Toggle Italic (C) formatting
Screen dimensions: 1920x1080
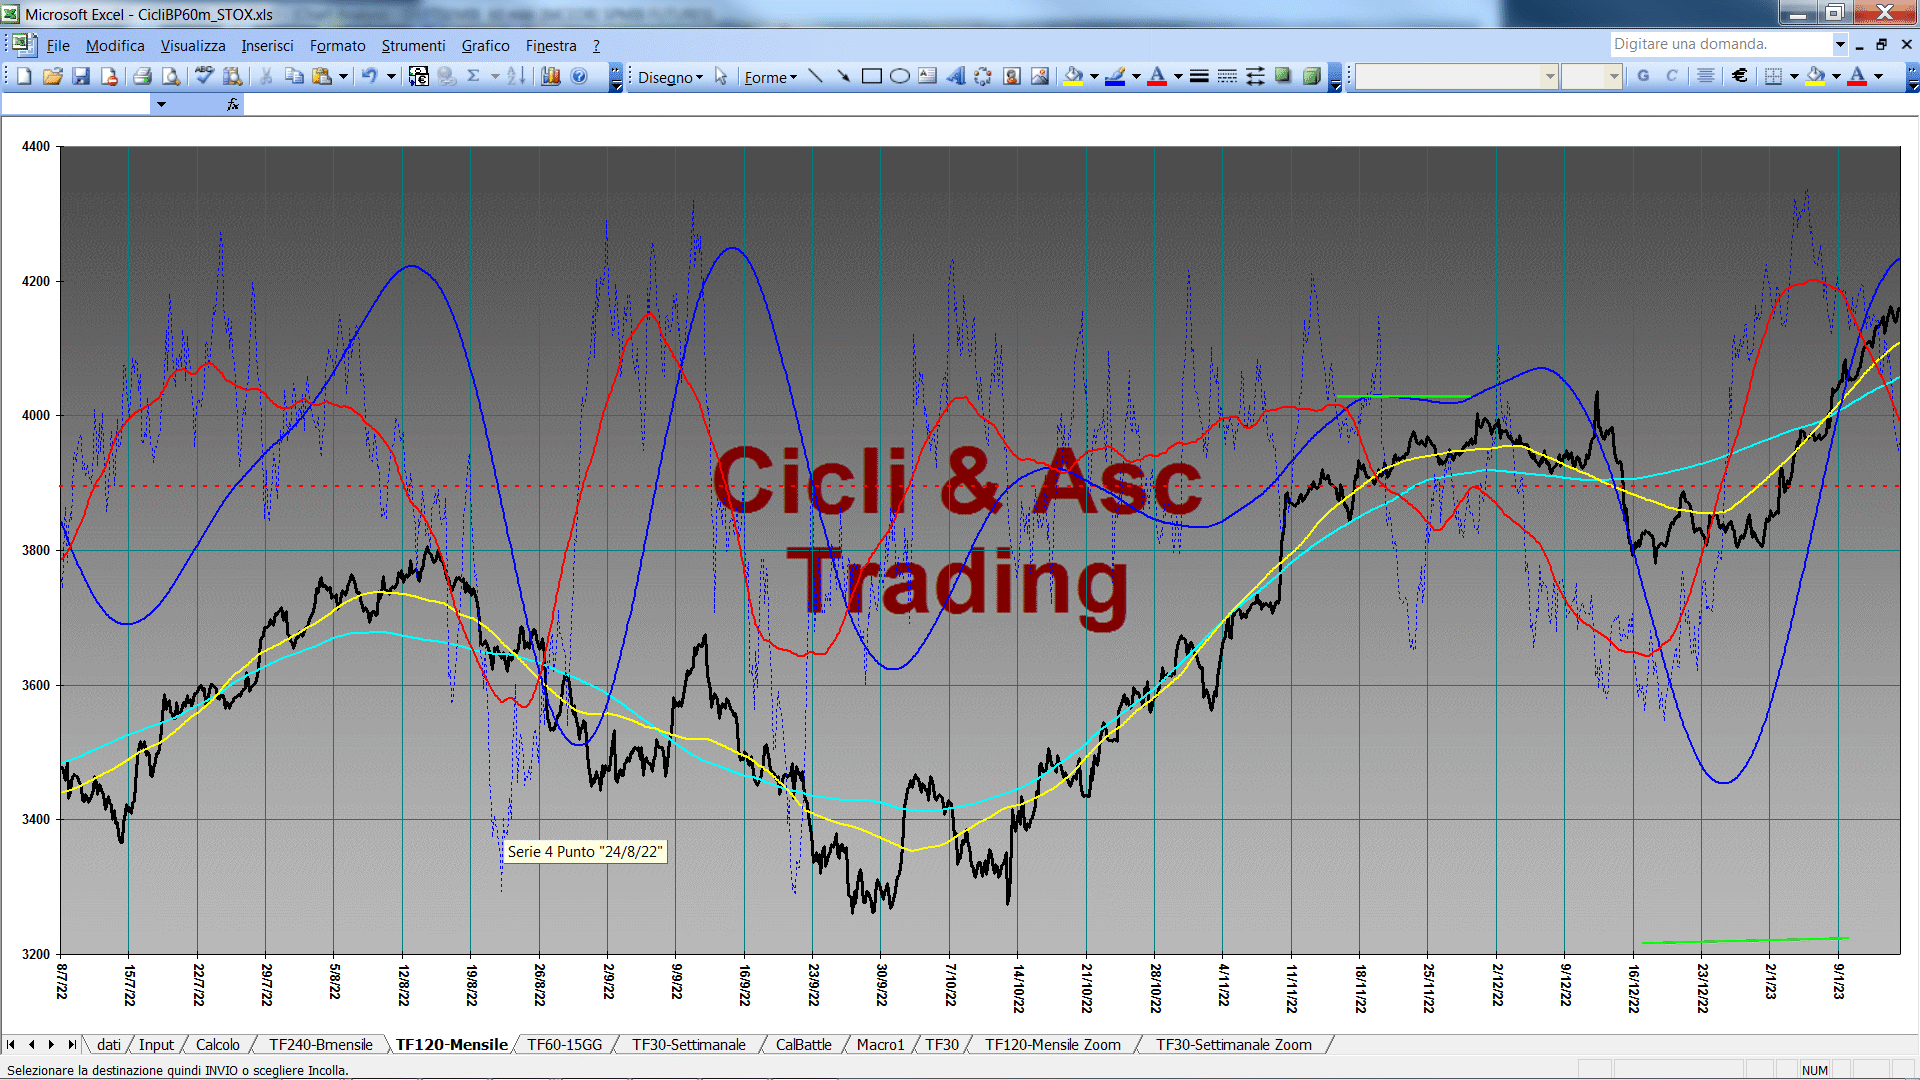click(1672, 76)
